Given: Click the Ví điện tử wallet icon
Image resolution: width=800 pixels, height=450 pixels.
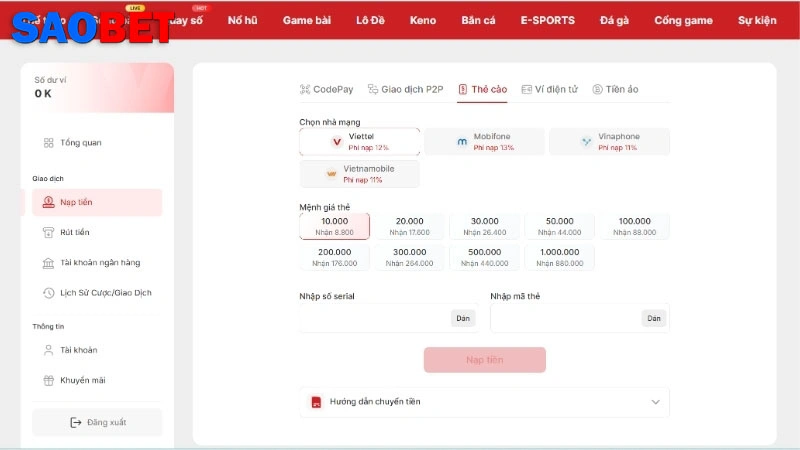Looking at the screenshot, I should pyautogui.click(x=527, y=89).
